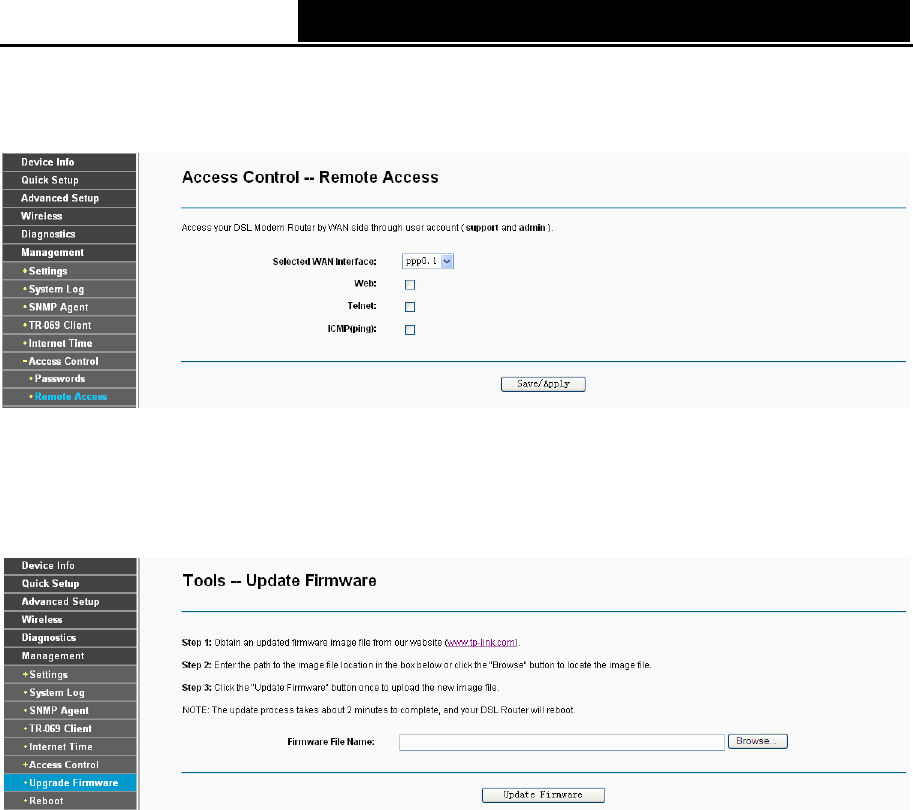Click the Firmware File Name input field

561,742
